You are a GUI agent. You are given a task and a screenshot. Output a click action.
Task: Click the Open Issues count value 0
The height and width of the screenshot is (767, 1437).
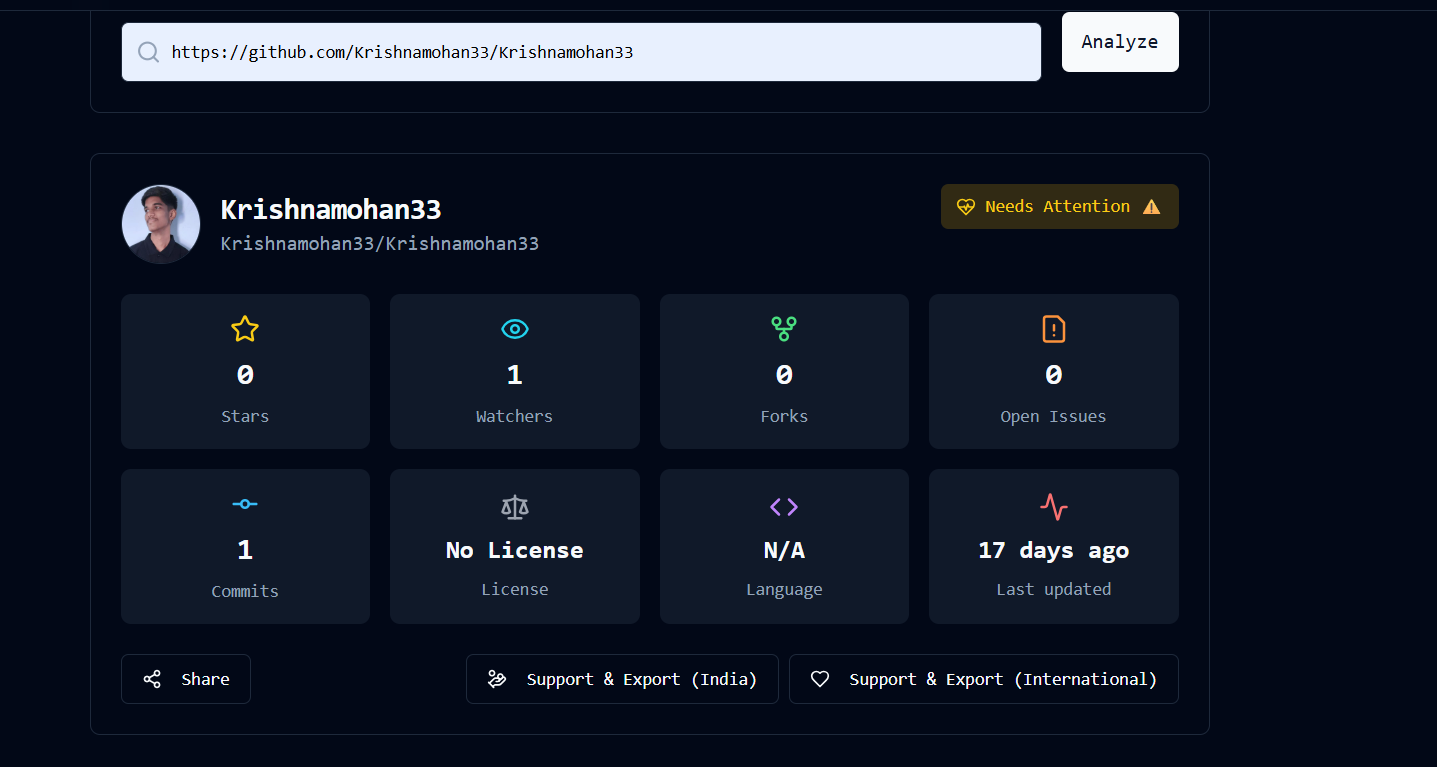[1054, 376]
